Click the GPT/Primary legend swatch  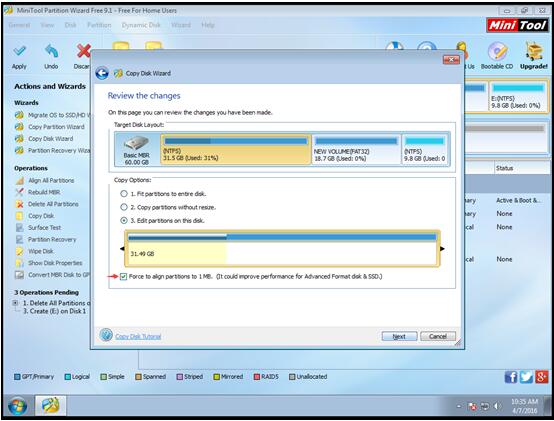[x=17, y=377]
